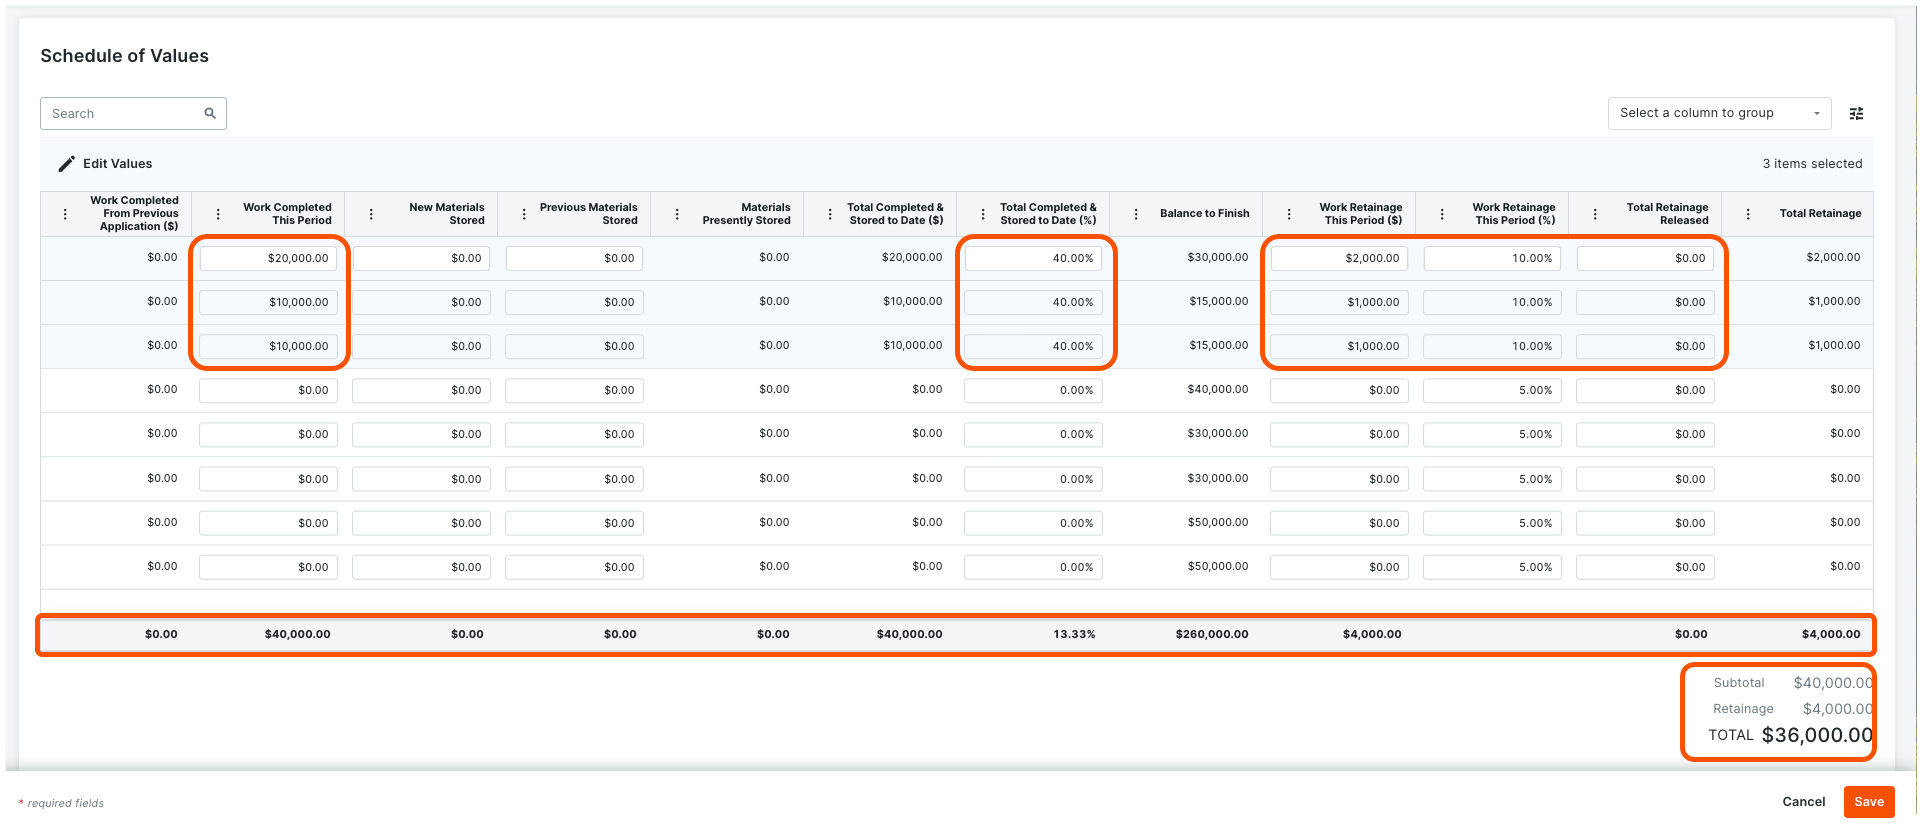Click the $260,000.00 balance total cell
The width and height of the screenshot is (1922, 834).
(1211, 634)
